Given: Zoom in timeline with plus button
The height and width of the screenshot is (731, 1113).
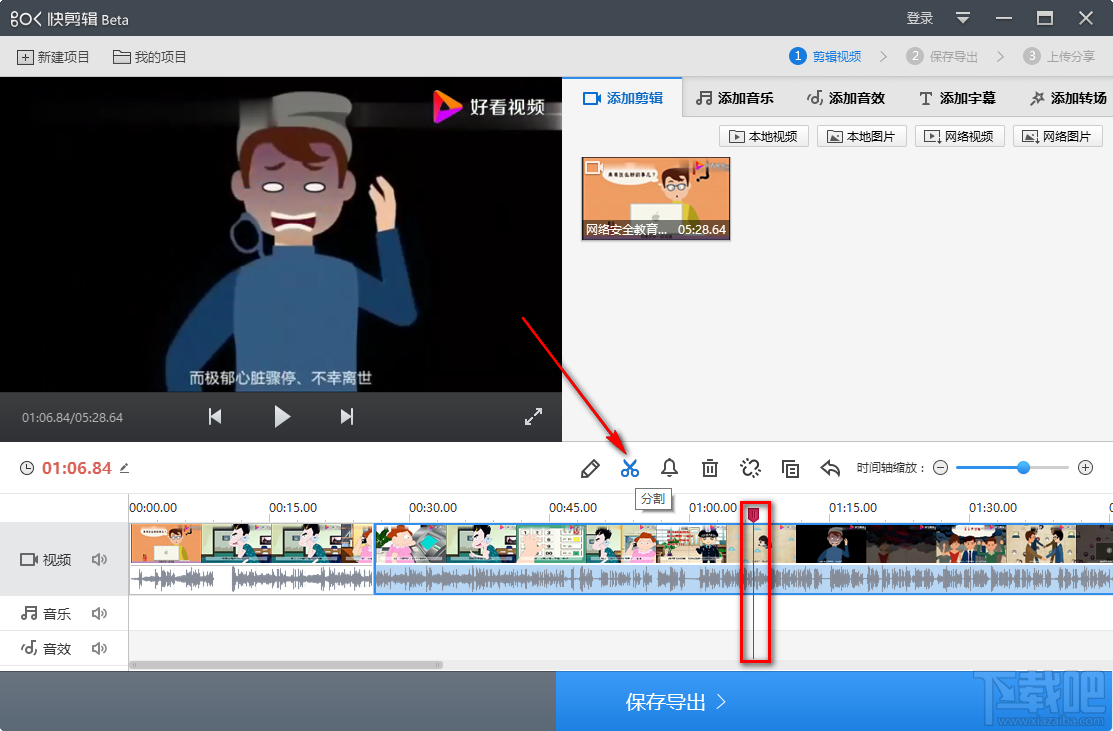Looking at the screenshot, I should (1086, 468).
